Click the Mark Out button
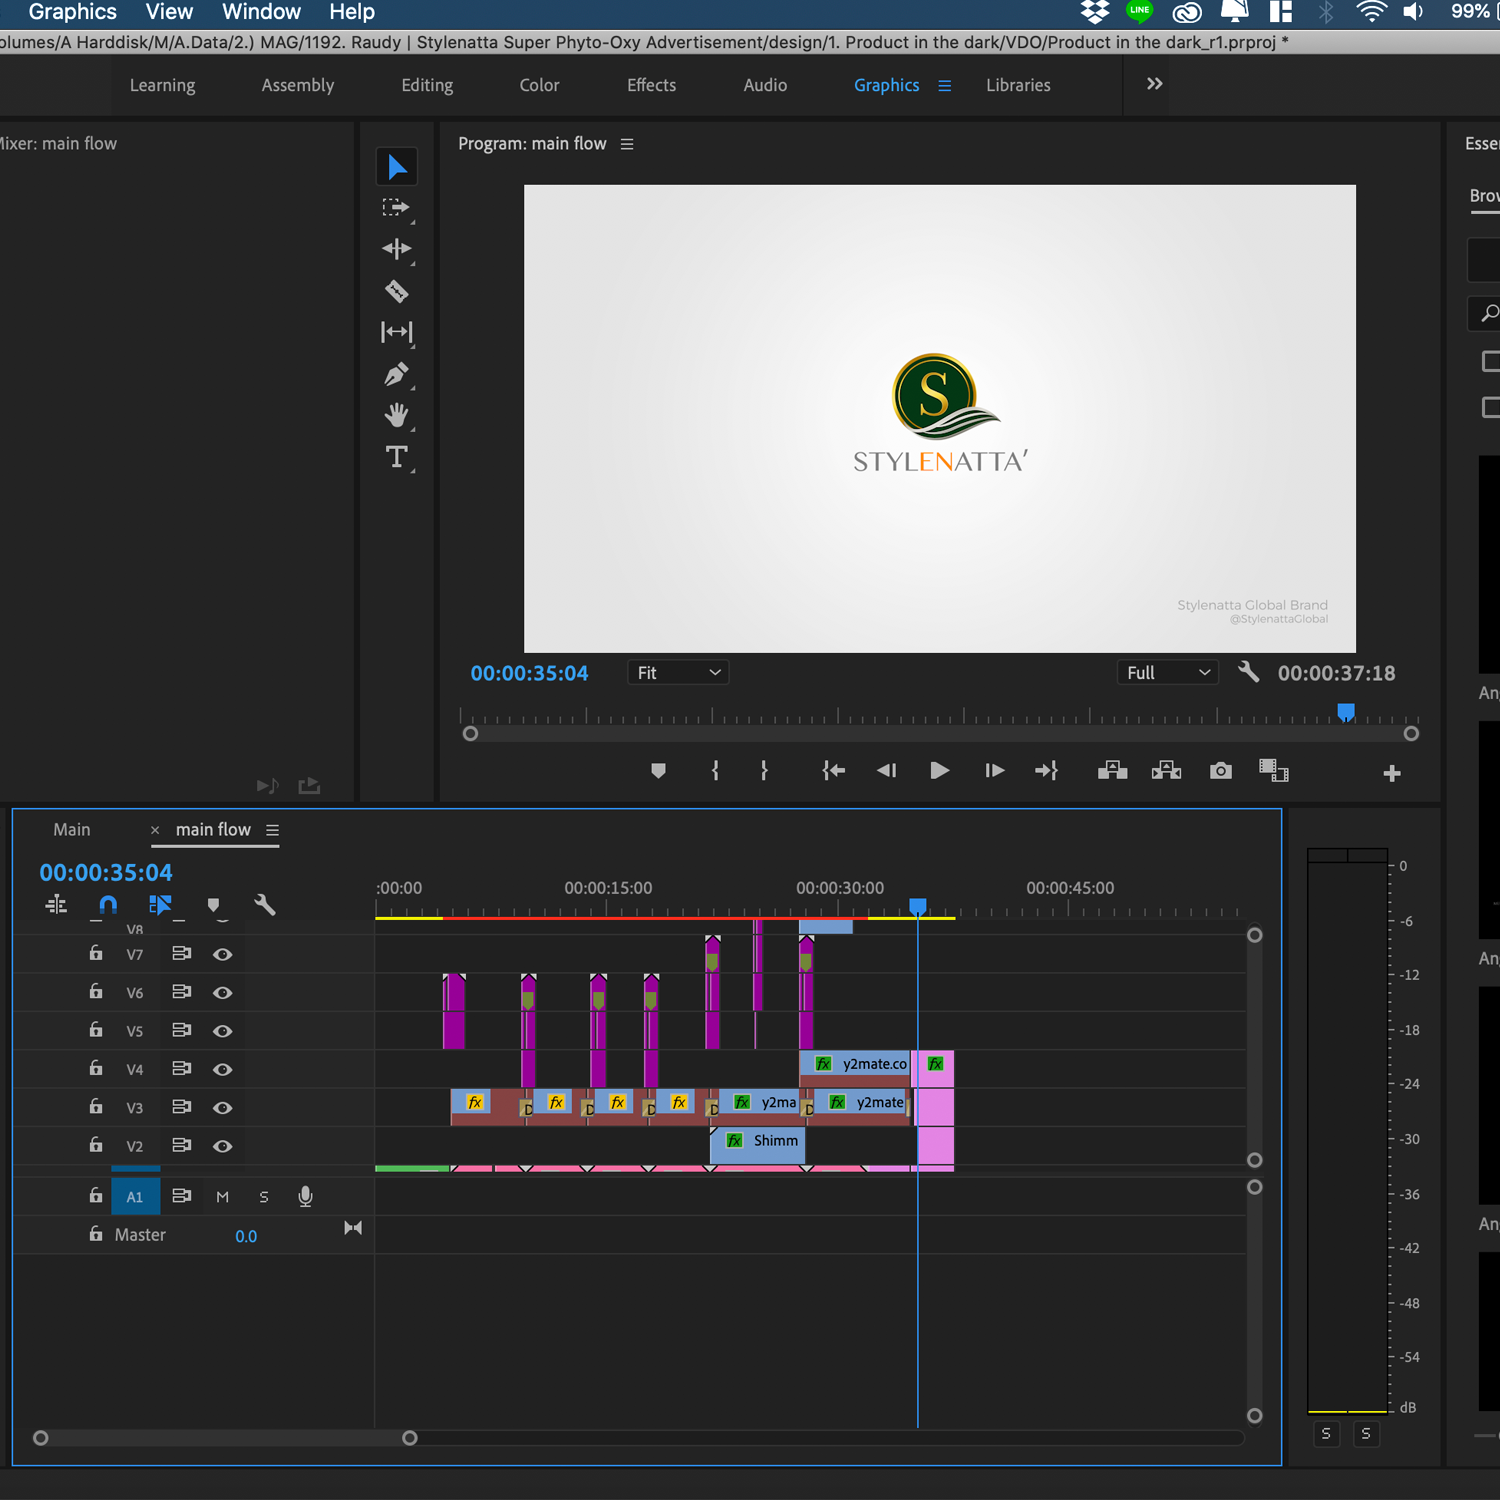 (x=764, y=771)
